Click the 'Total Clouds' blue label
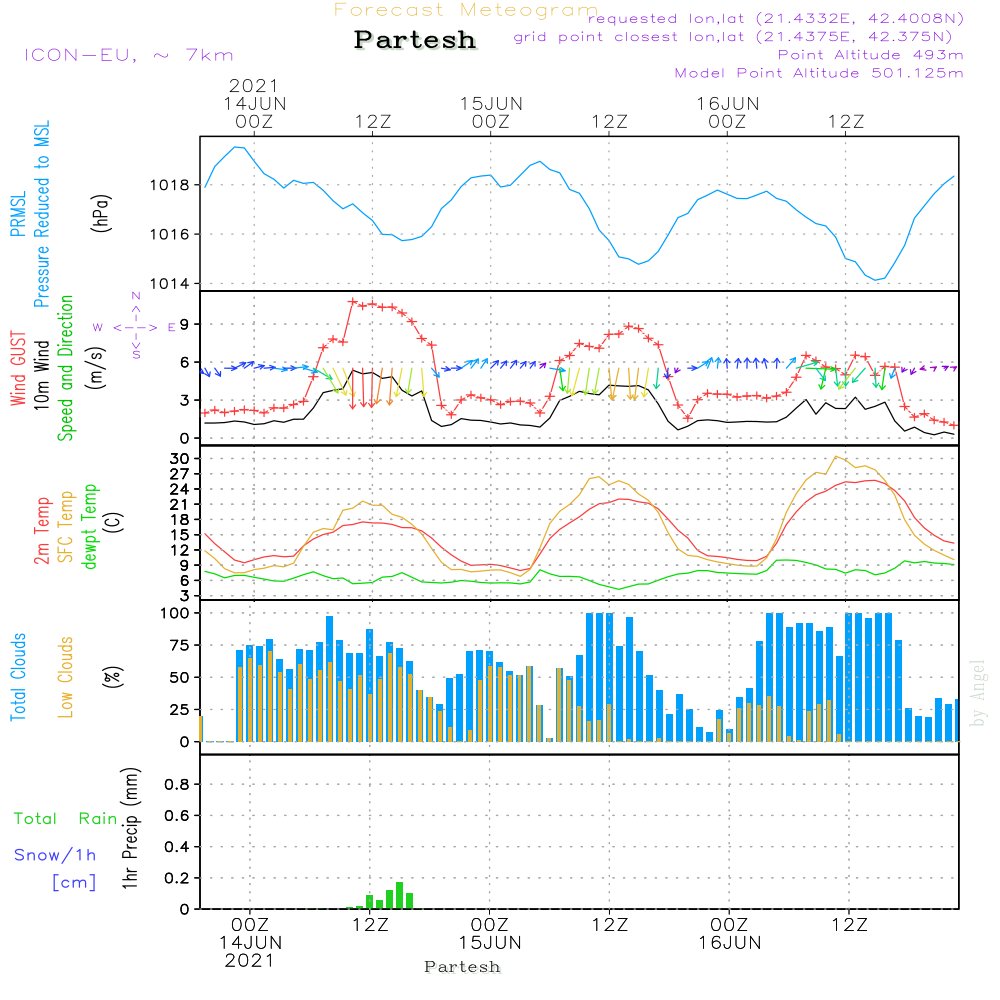Viewport: 1000px width, 1000px height. point(18,677)
